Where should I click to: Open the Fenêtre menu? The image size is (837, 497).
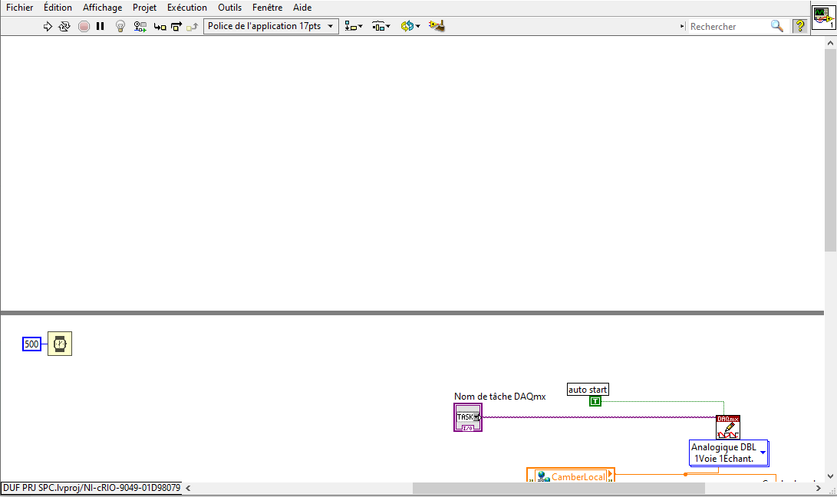[x=267, y=7]
